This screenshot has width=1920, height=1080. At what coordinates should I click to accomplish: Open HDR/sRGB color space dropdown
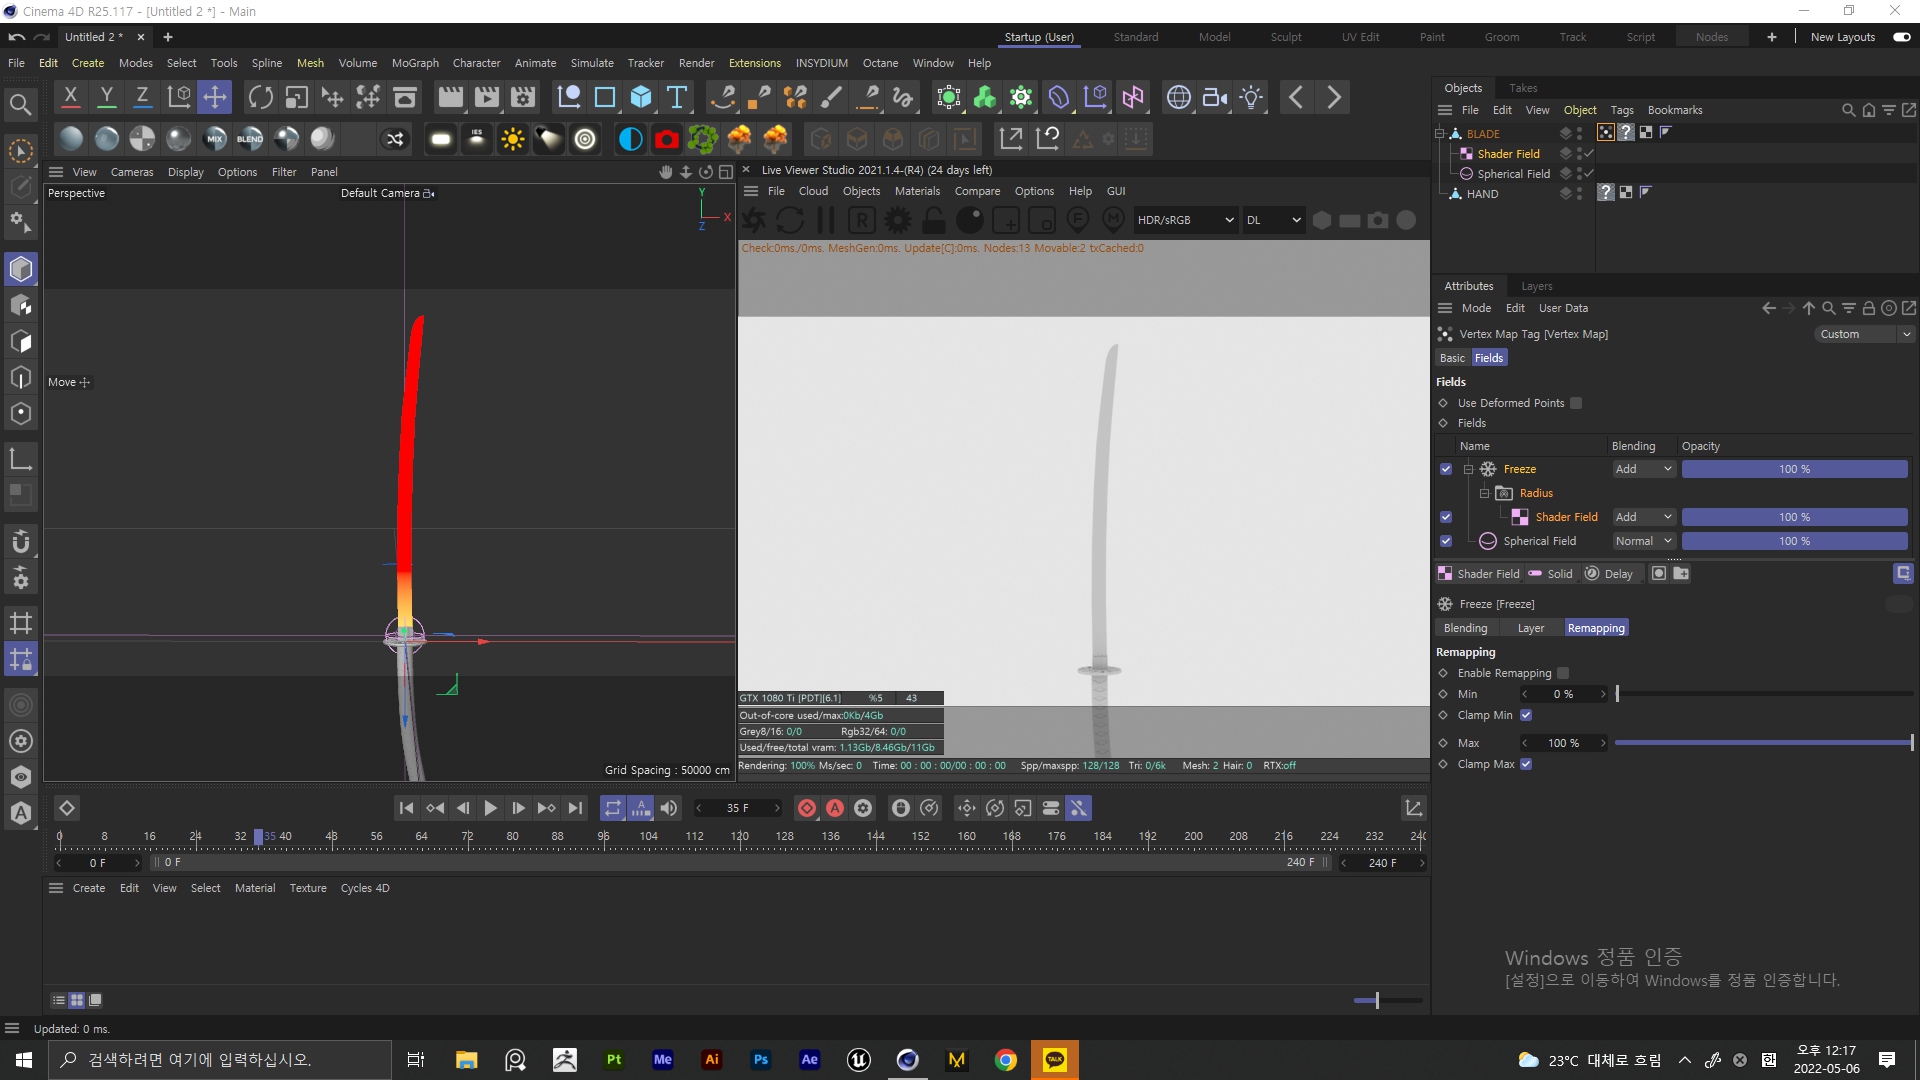click(1185, 220)
